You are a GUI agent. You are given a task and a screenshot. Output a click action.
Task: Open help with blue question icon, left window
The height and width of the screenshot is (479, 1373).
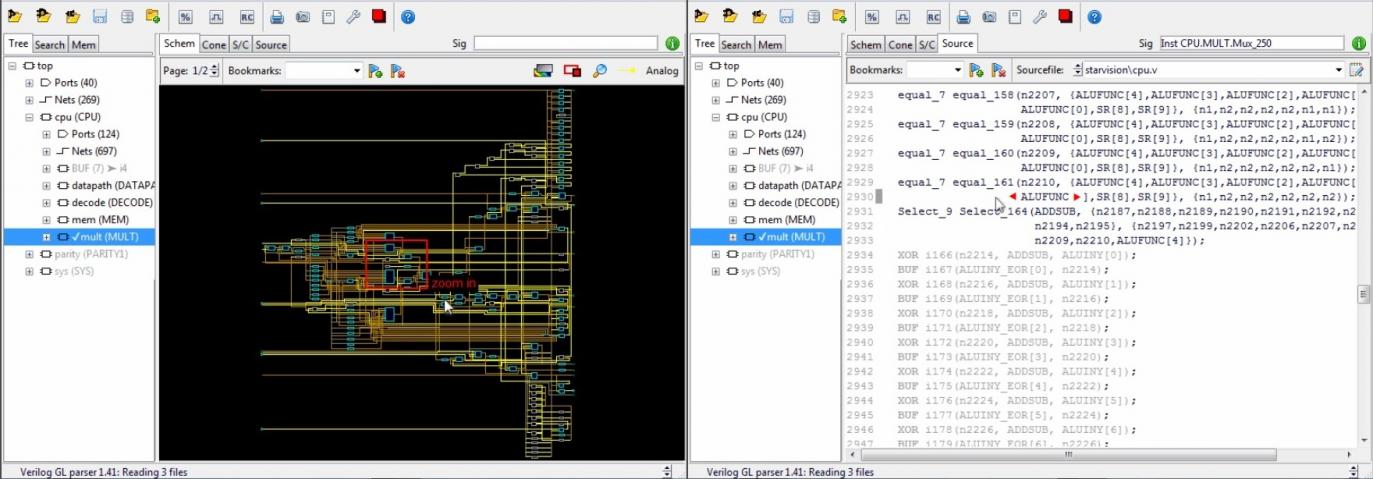pyautogui.click(x=408, y=16)
